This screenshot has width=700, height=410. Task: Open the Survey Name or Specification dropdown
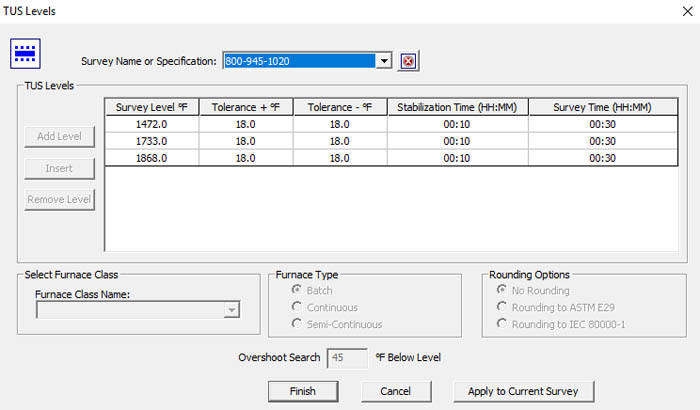[384, 61]
